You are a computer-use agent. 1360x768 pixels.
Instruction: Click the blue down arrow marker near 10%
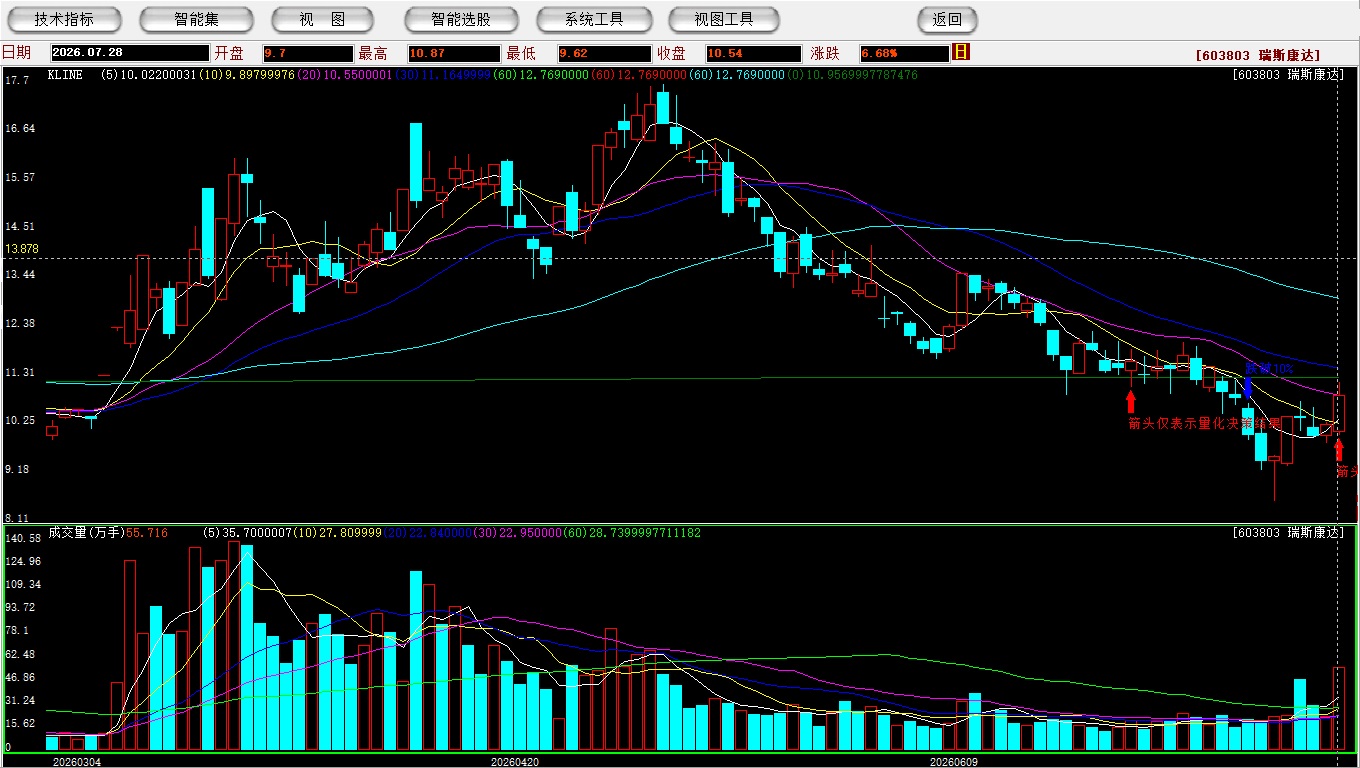click(1248, 388)
